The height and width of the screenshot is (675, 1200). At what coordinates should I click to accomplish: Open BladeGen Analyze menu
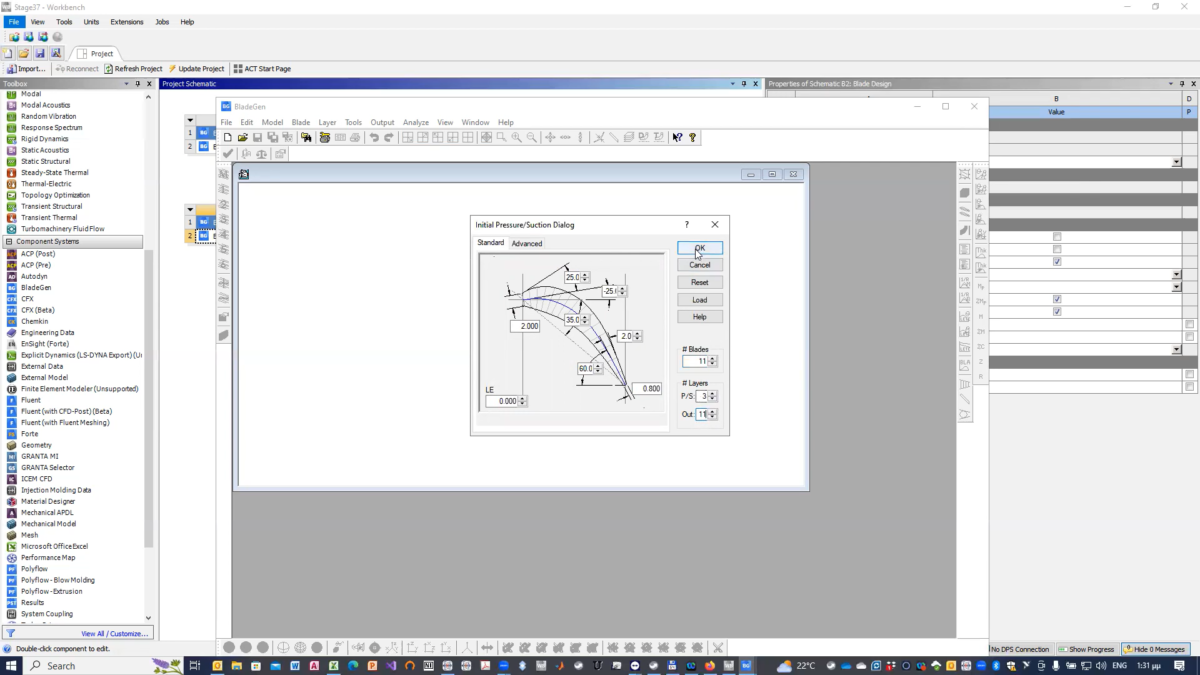416,122
